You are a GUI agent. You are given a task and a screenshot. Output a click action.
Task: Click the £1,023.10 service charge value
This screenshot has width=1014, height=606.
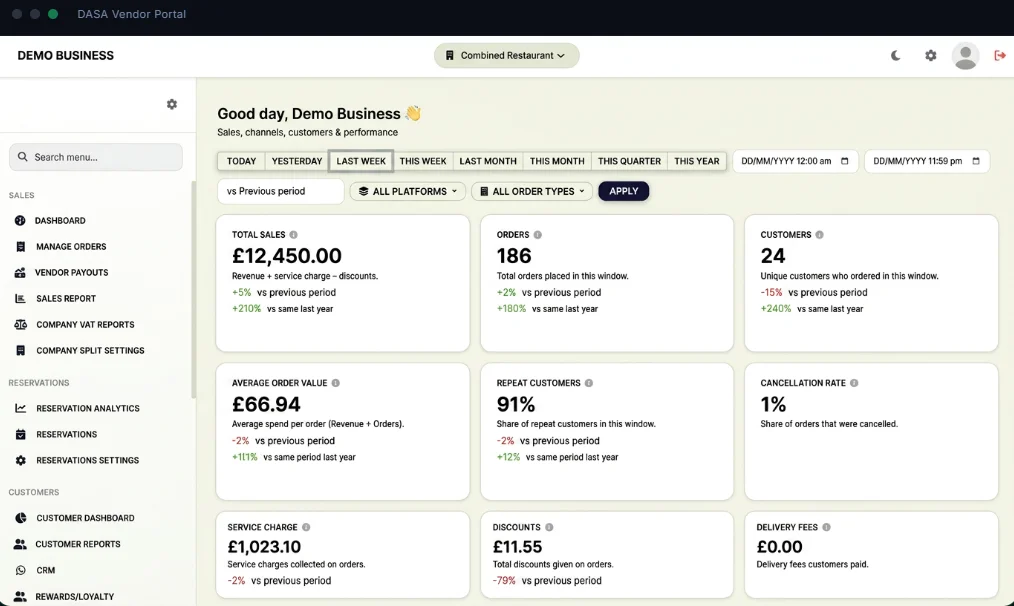(x=264, y=546)
